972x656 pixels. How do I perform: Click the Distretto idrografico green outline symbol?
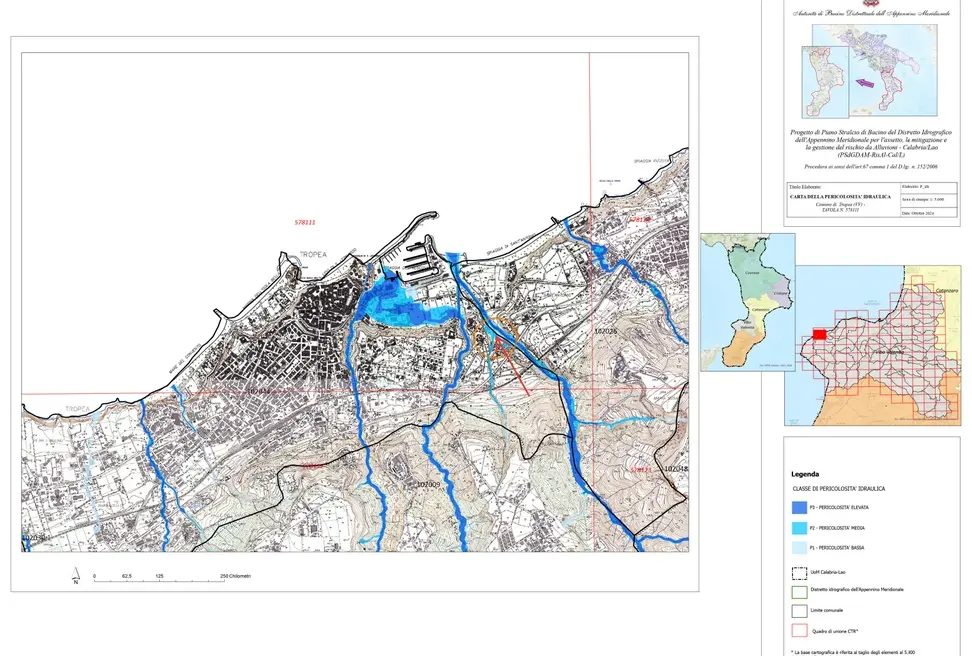(x=799, y=591)
